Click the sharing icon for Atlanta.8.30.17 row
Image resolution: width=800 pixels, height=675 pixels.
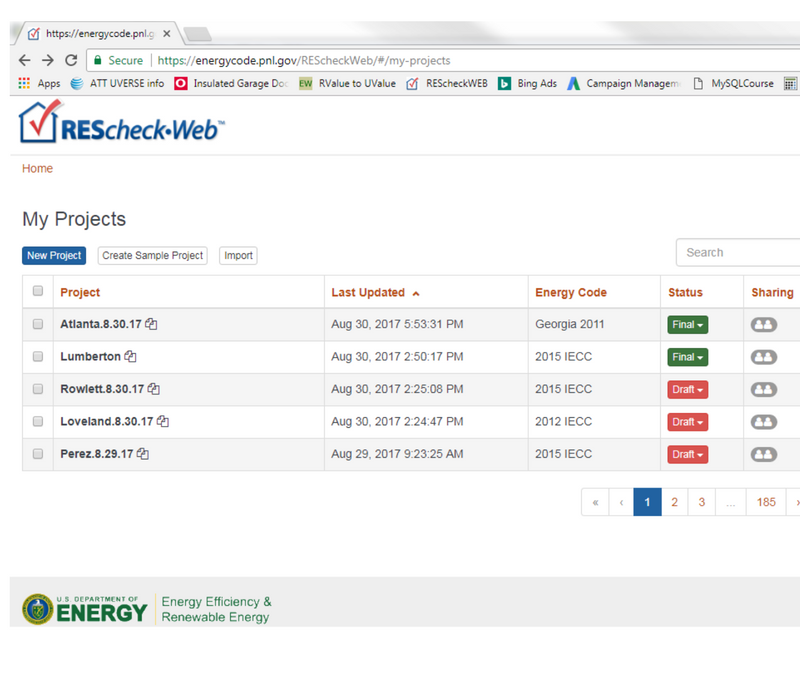tap(764, 325)
